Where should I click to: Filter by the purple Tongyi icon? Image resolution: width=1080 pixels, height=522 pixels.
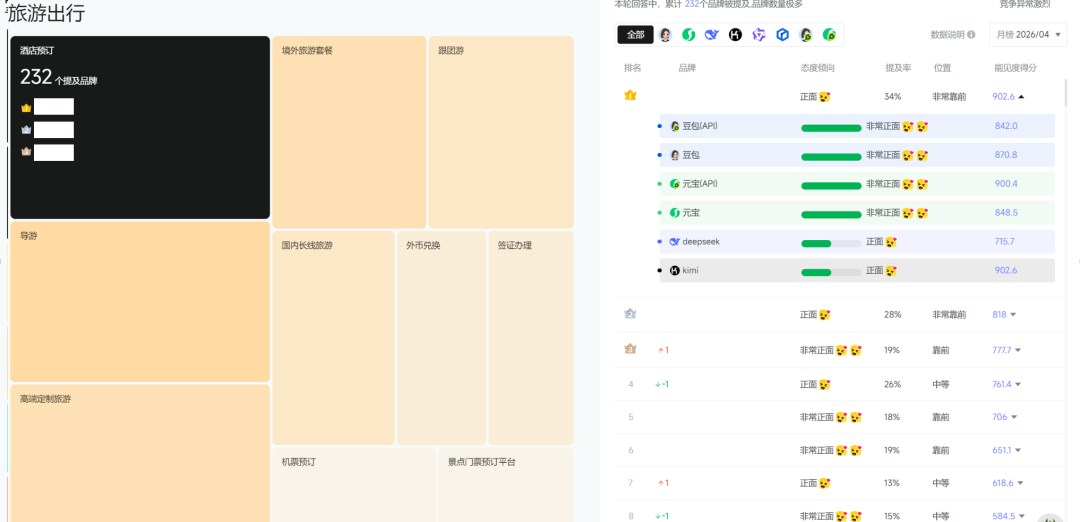(759, 34)
